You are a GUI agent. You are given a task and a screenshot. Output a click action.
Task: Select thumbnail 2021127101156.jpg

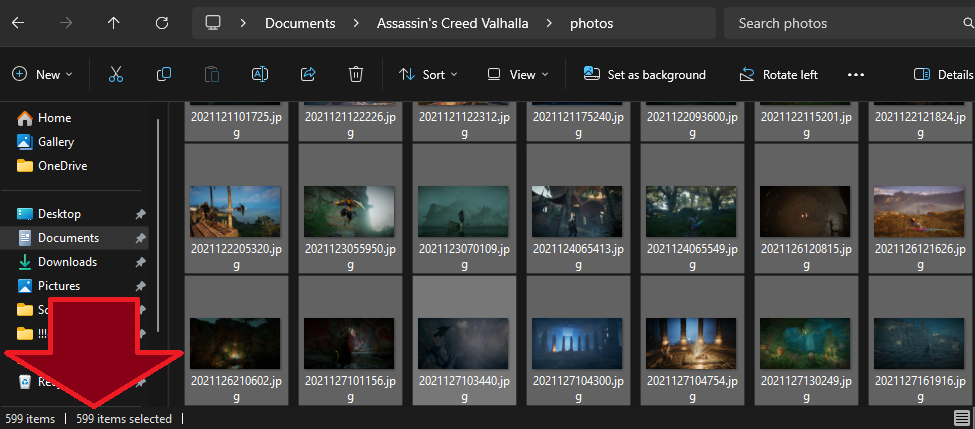pyautogui.click(x=349, y=344)
